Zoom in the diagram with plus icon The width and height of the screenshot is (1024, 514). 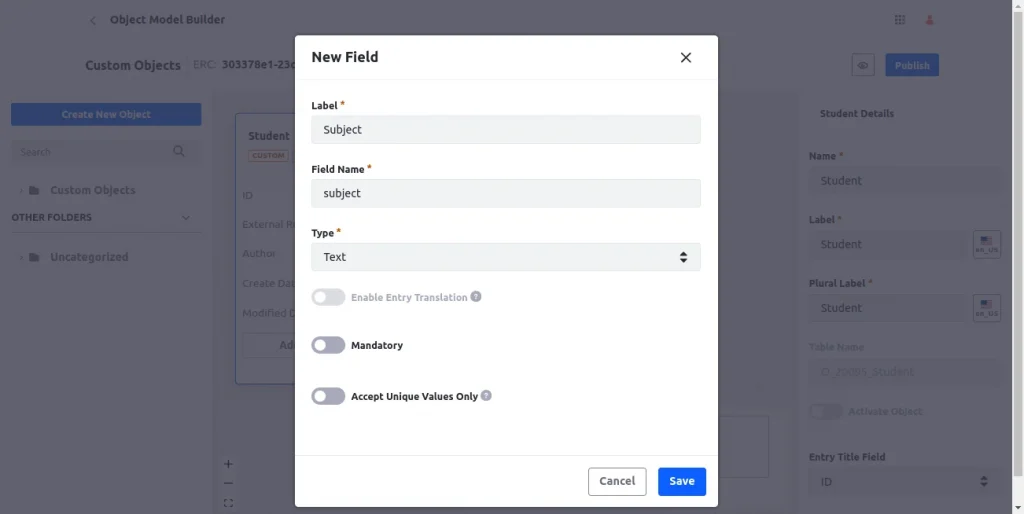pos(228,464)
